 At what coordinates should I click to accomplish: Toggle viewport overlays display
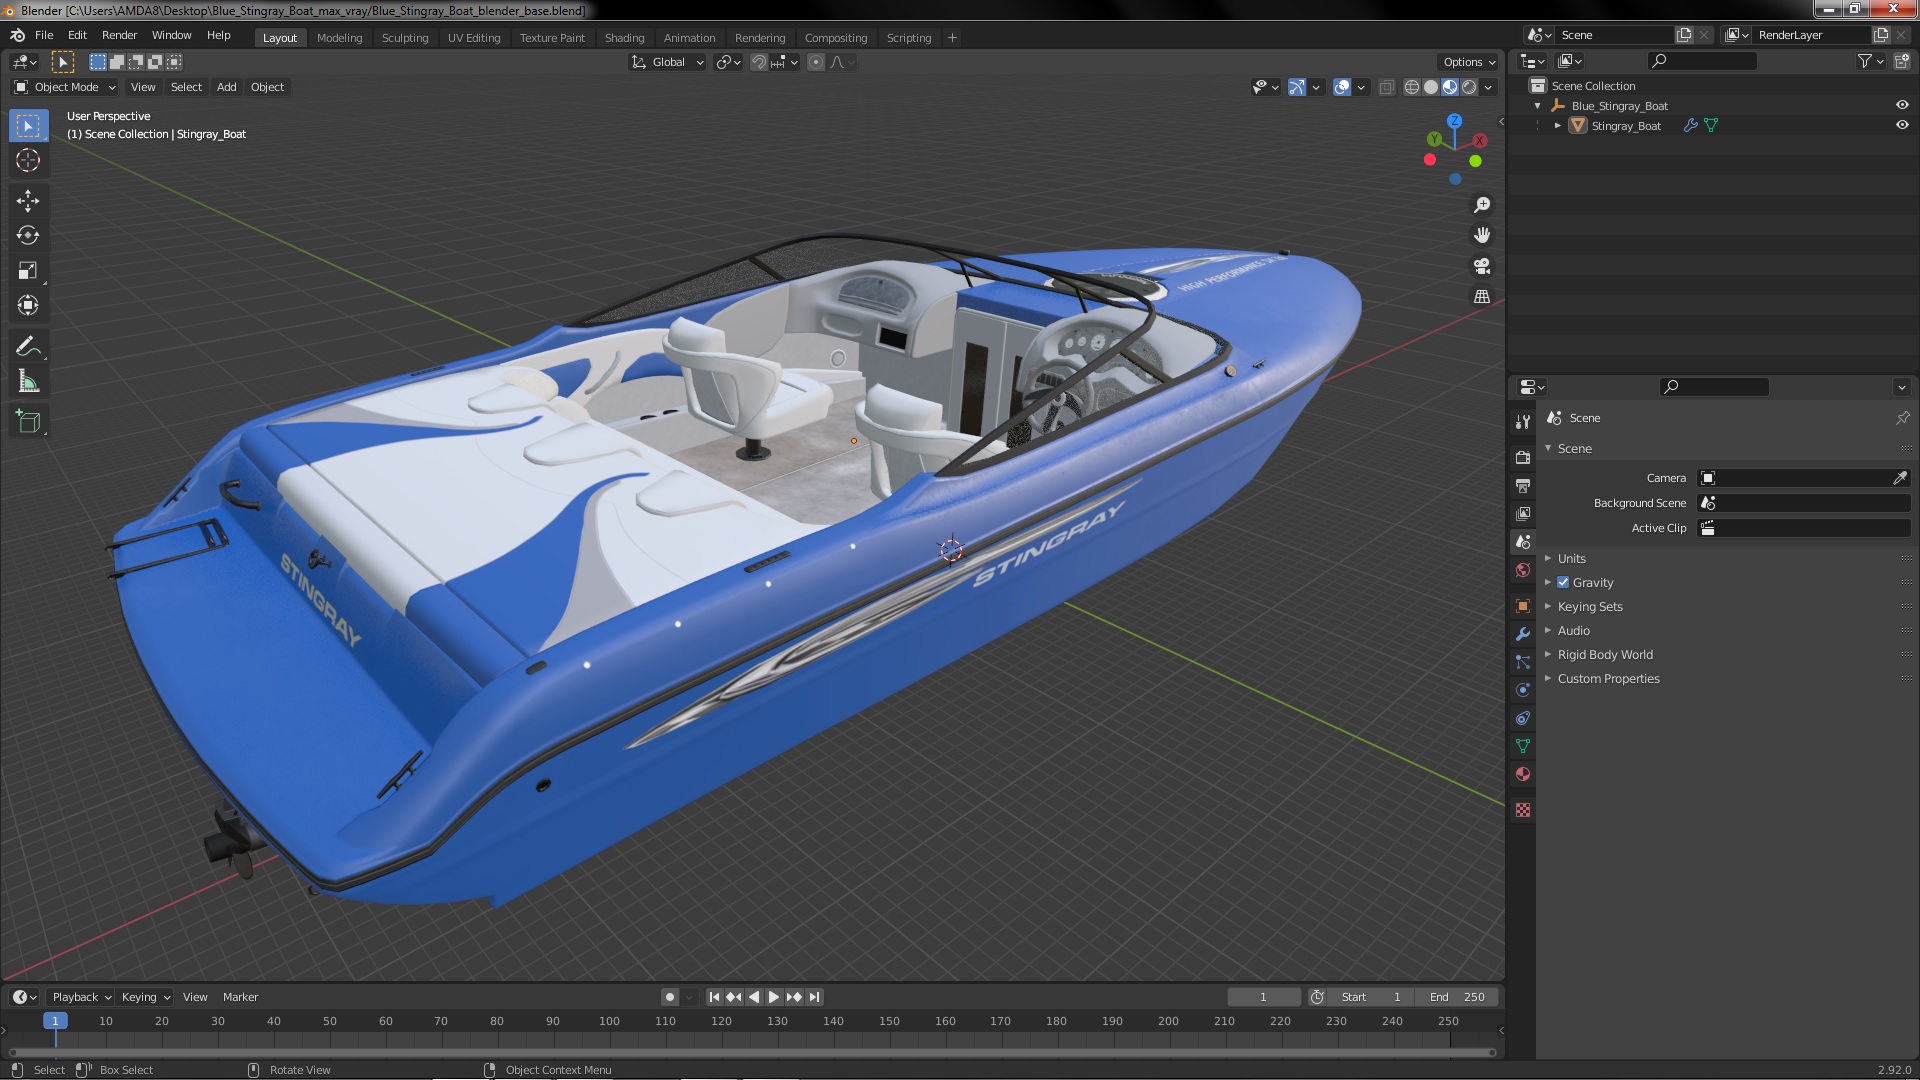1342,87
